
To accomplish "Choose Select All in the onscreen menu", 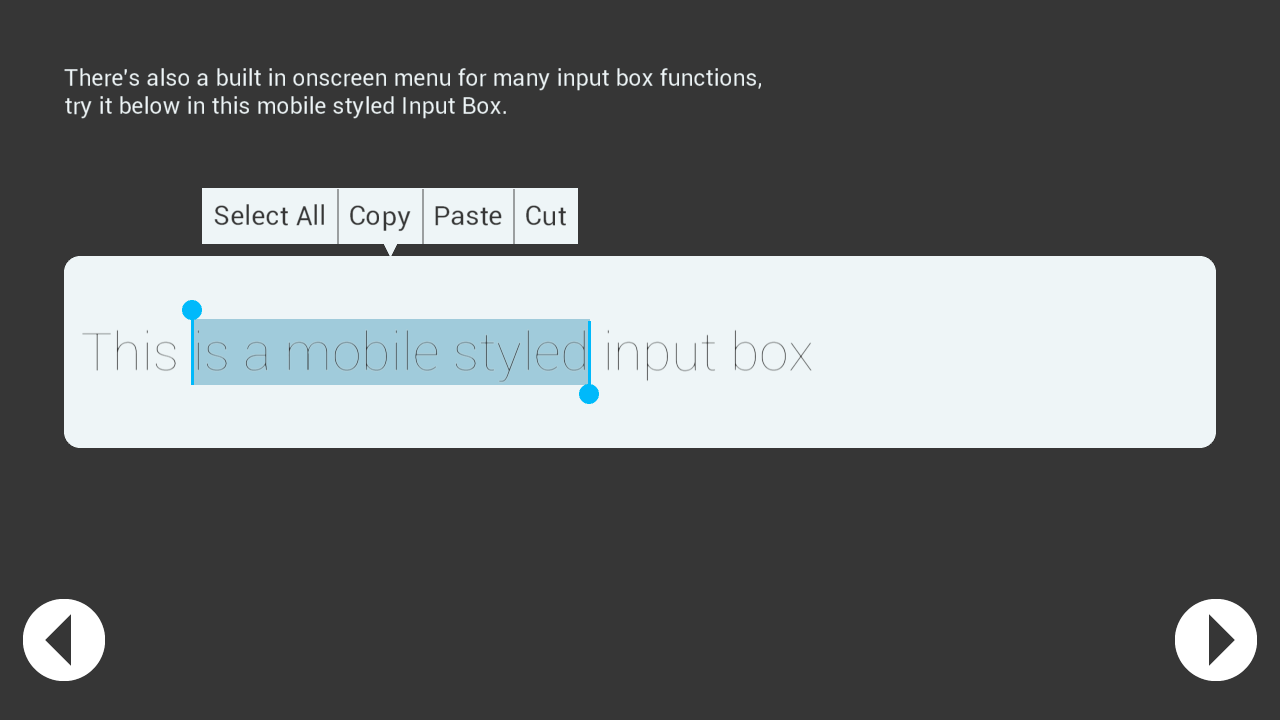I will point(270,216).
